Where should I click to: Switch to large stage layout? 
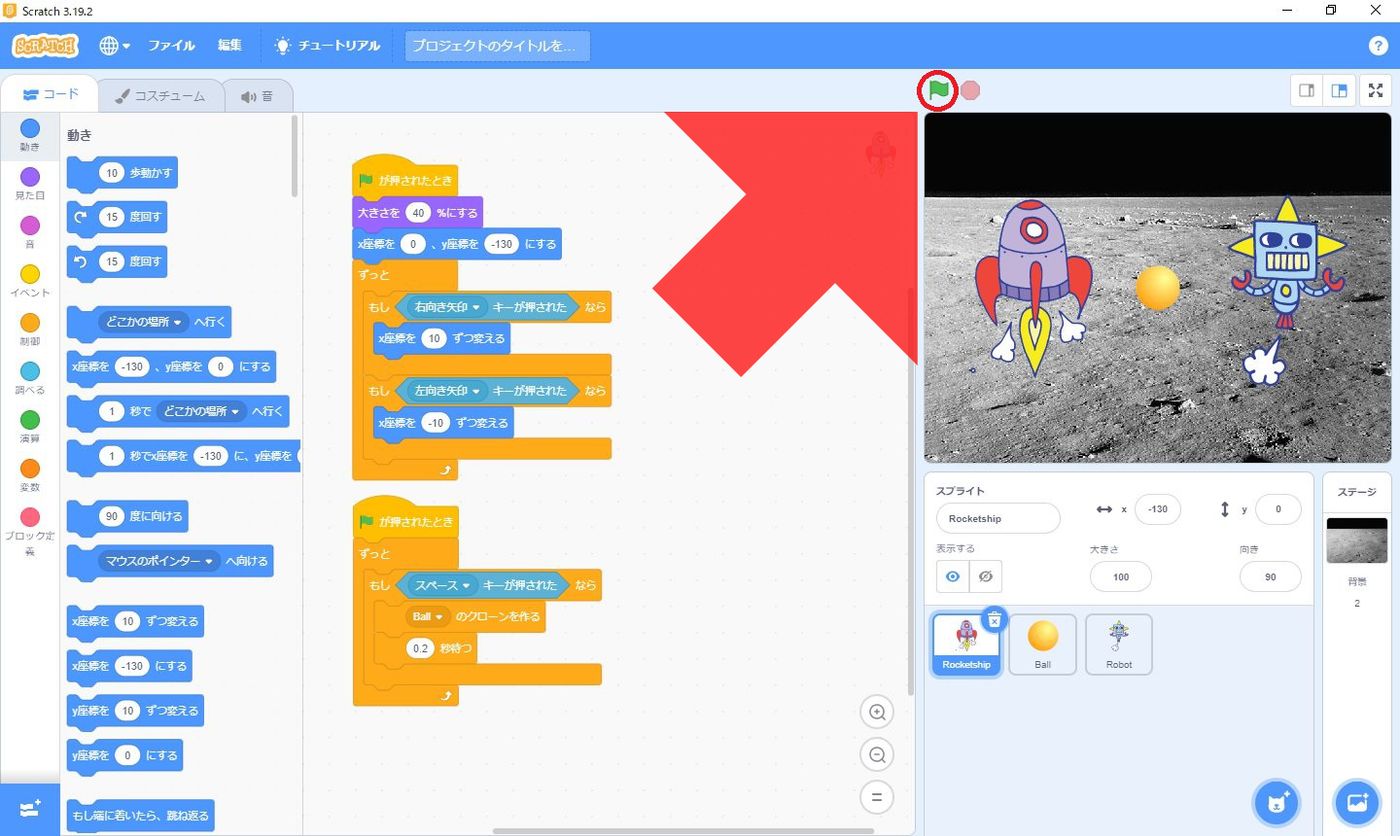tap(1338, 91)
